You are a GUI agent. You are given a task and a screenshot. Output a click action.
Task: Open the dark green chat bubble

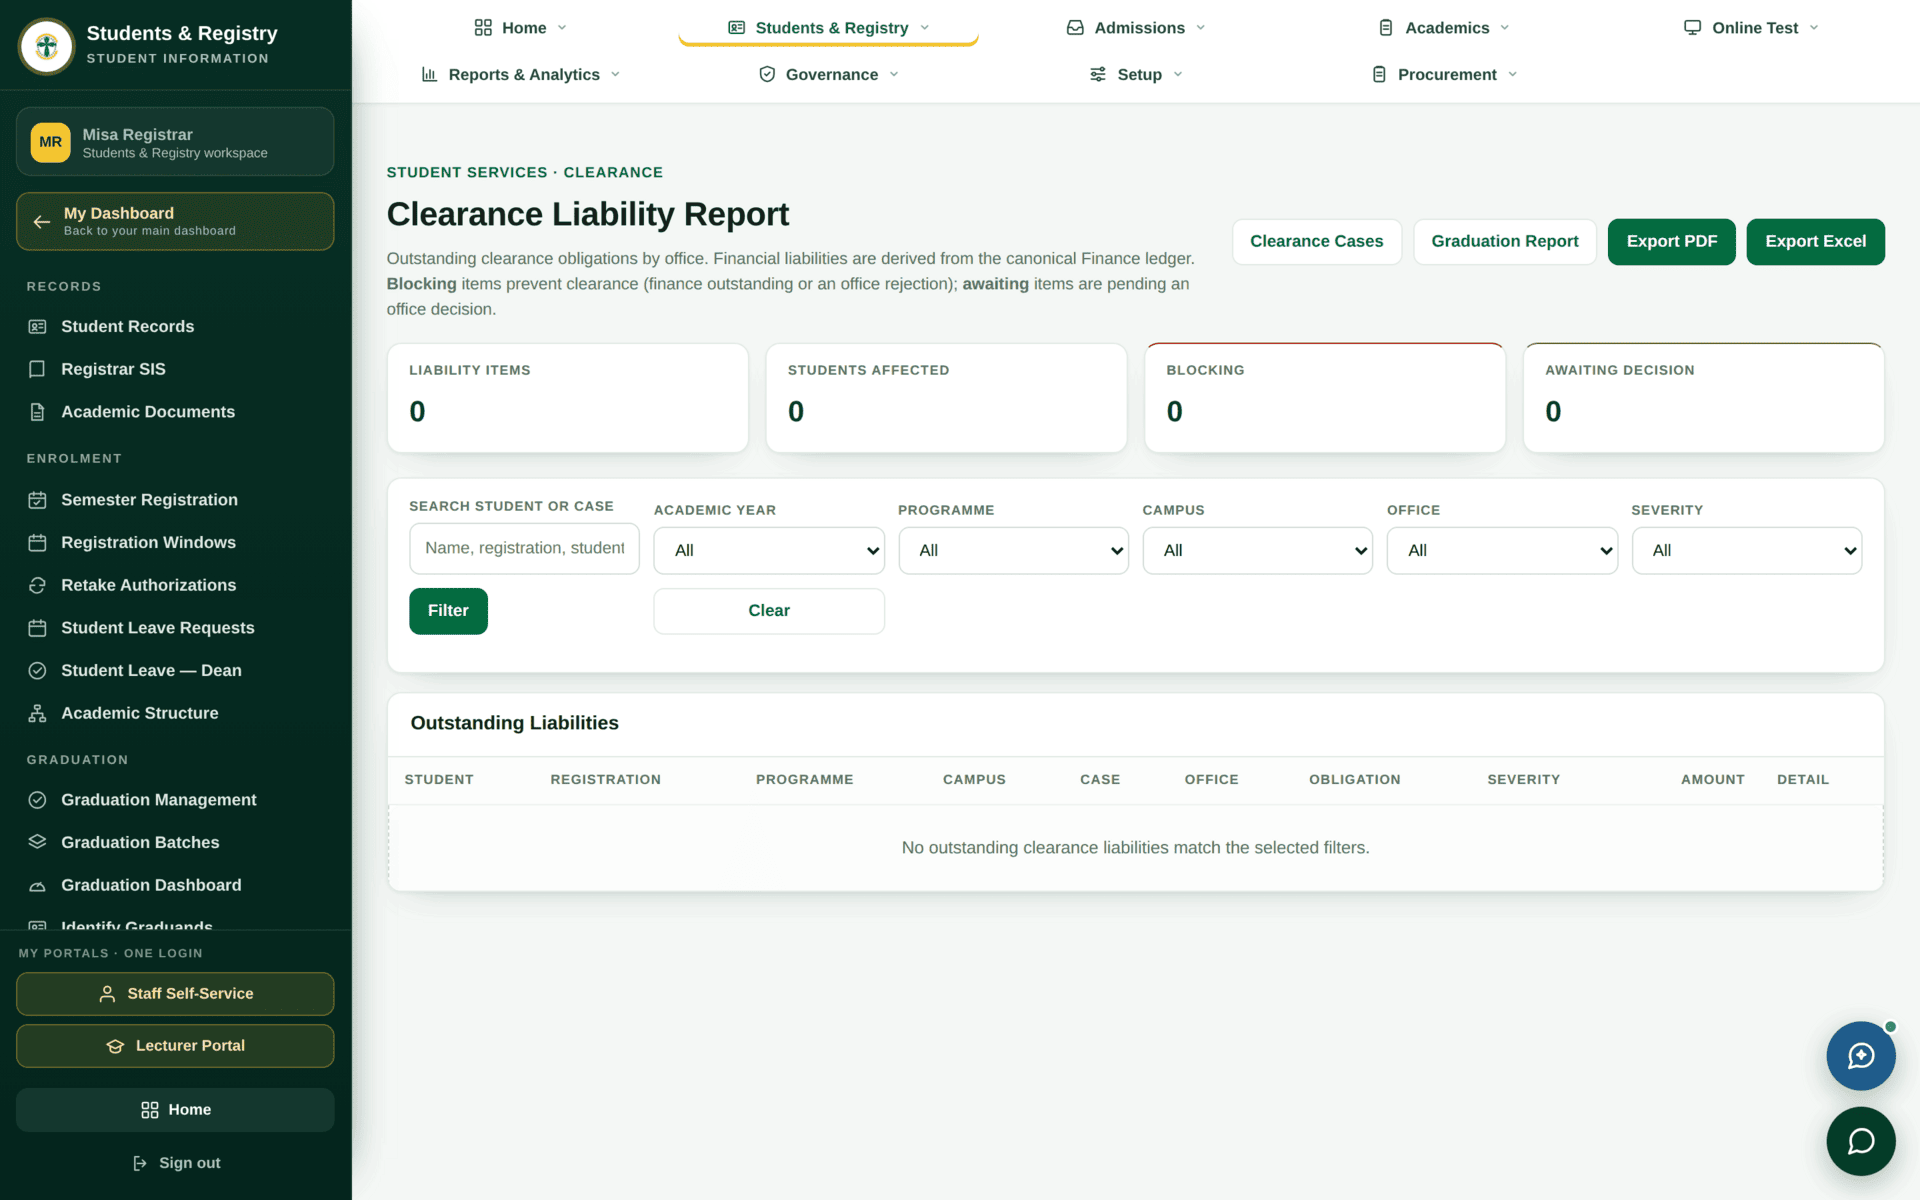(1860, 1141)
